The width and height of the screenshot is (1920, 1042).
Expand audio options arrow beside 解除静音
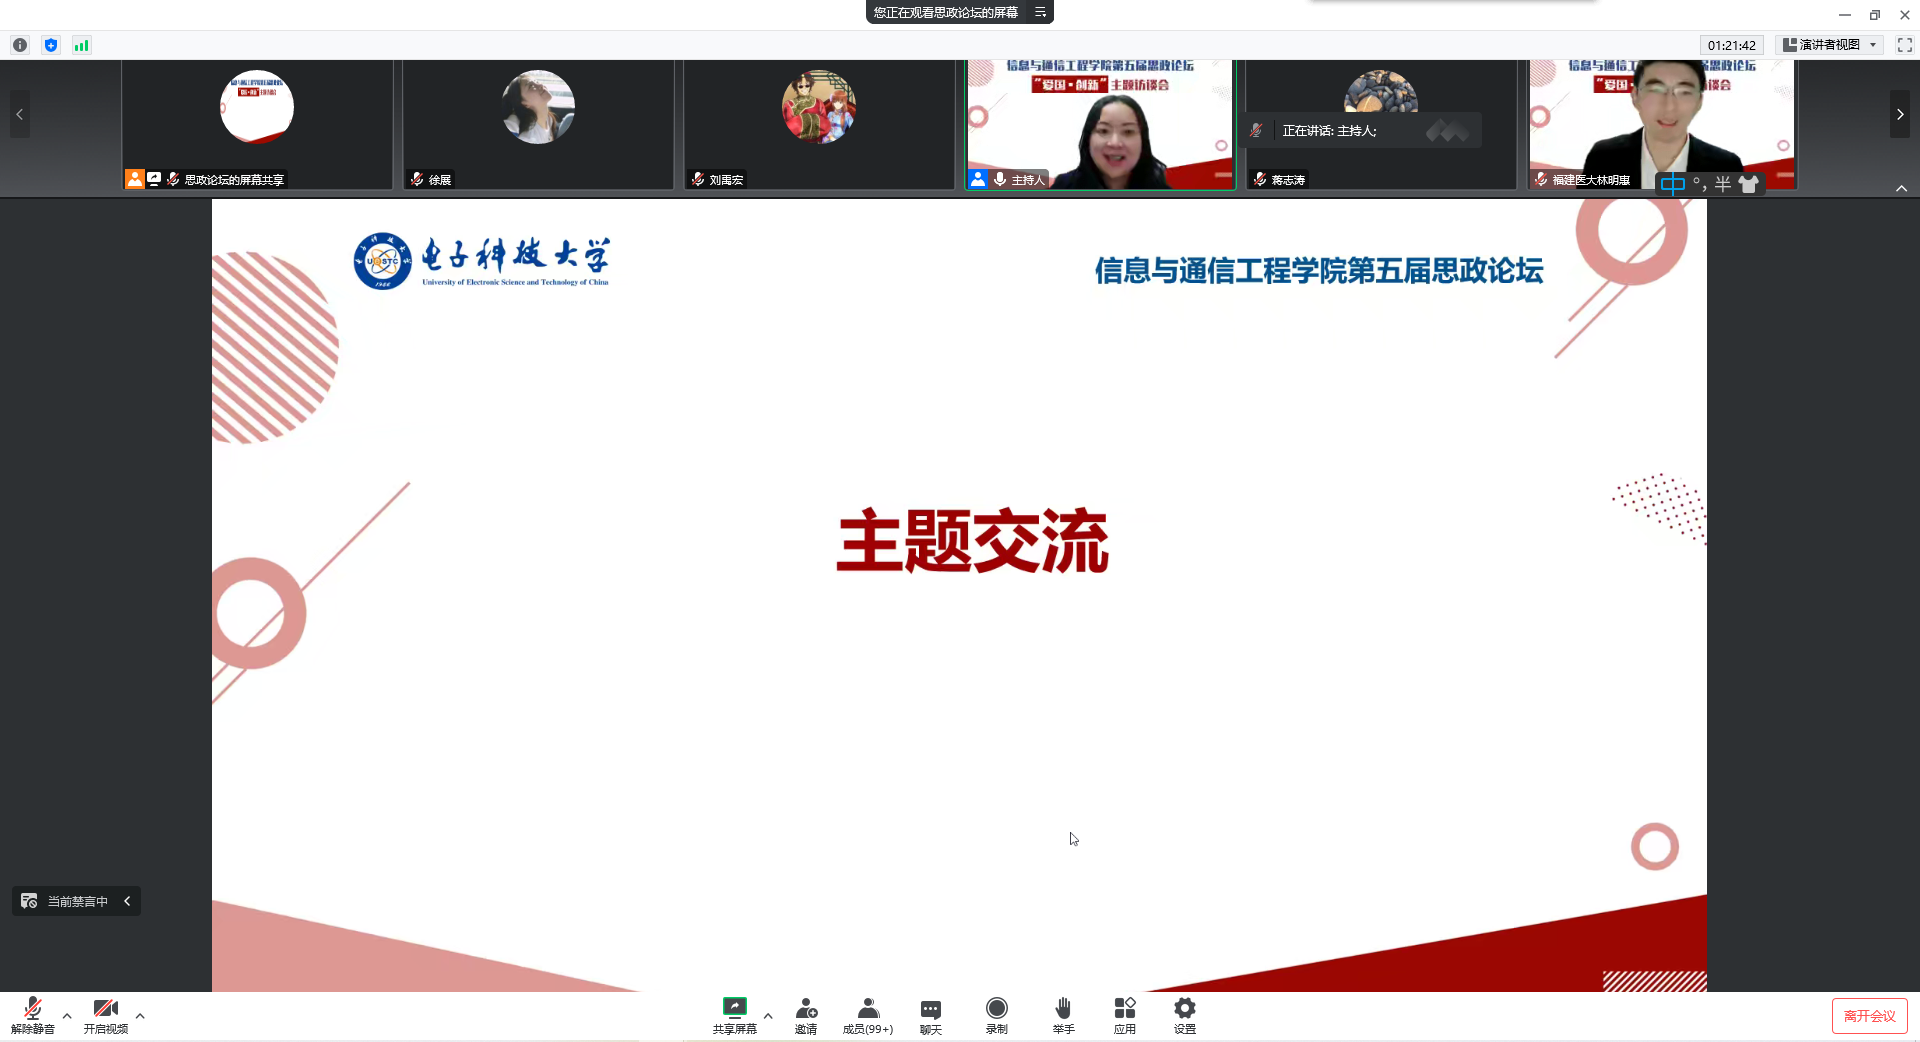(67, 1016)
